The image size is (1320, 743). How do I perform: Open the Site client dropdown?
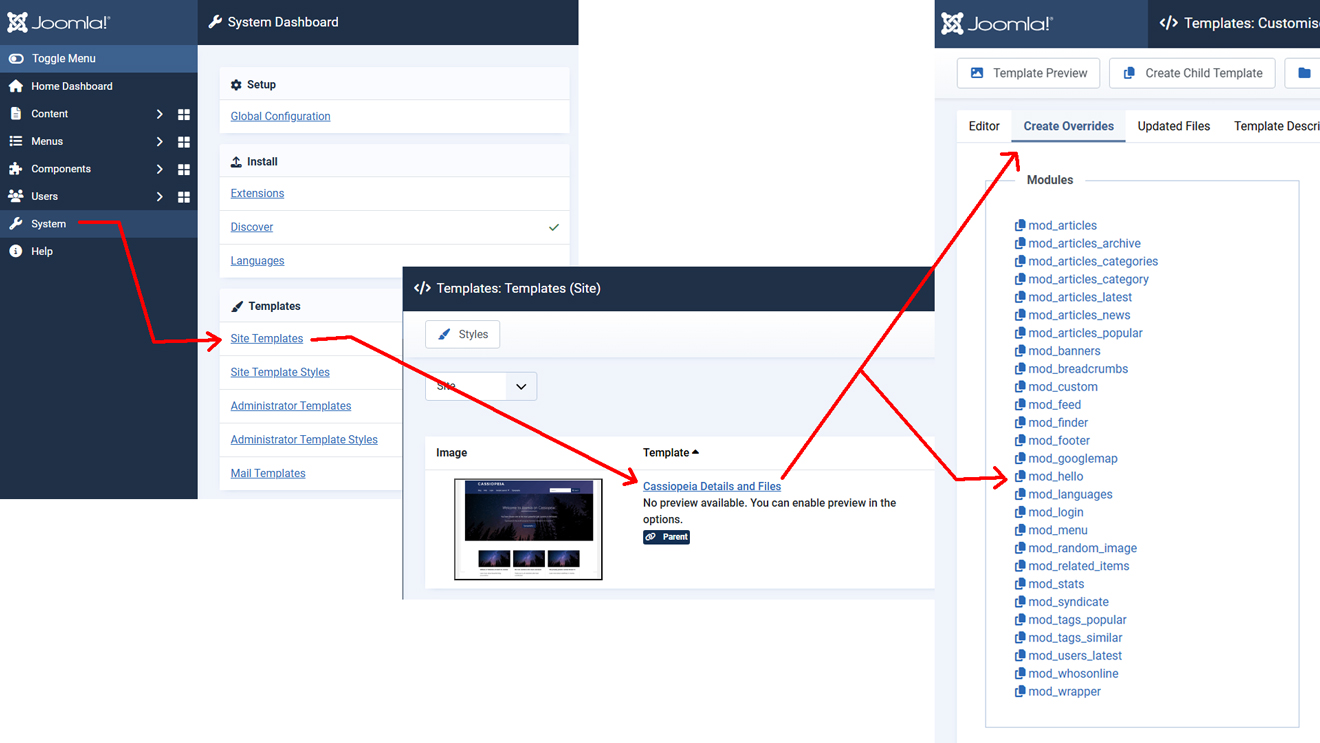[480, 387]
